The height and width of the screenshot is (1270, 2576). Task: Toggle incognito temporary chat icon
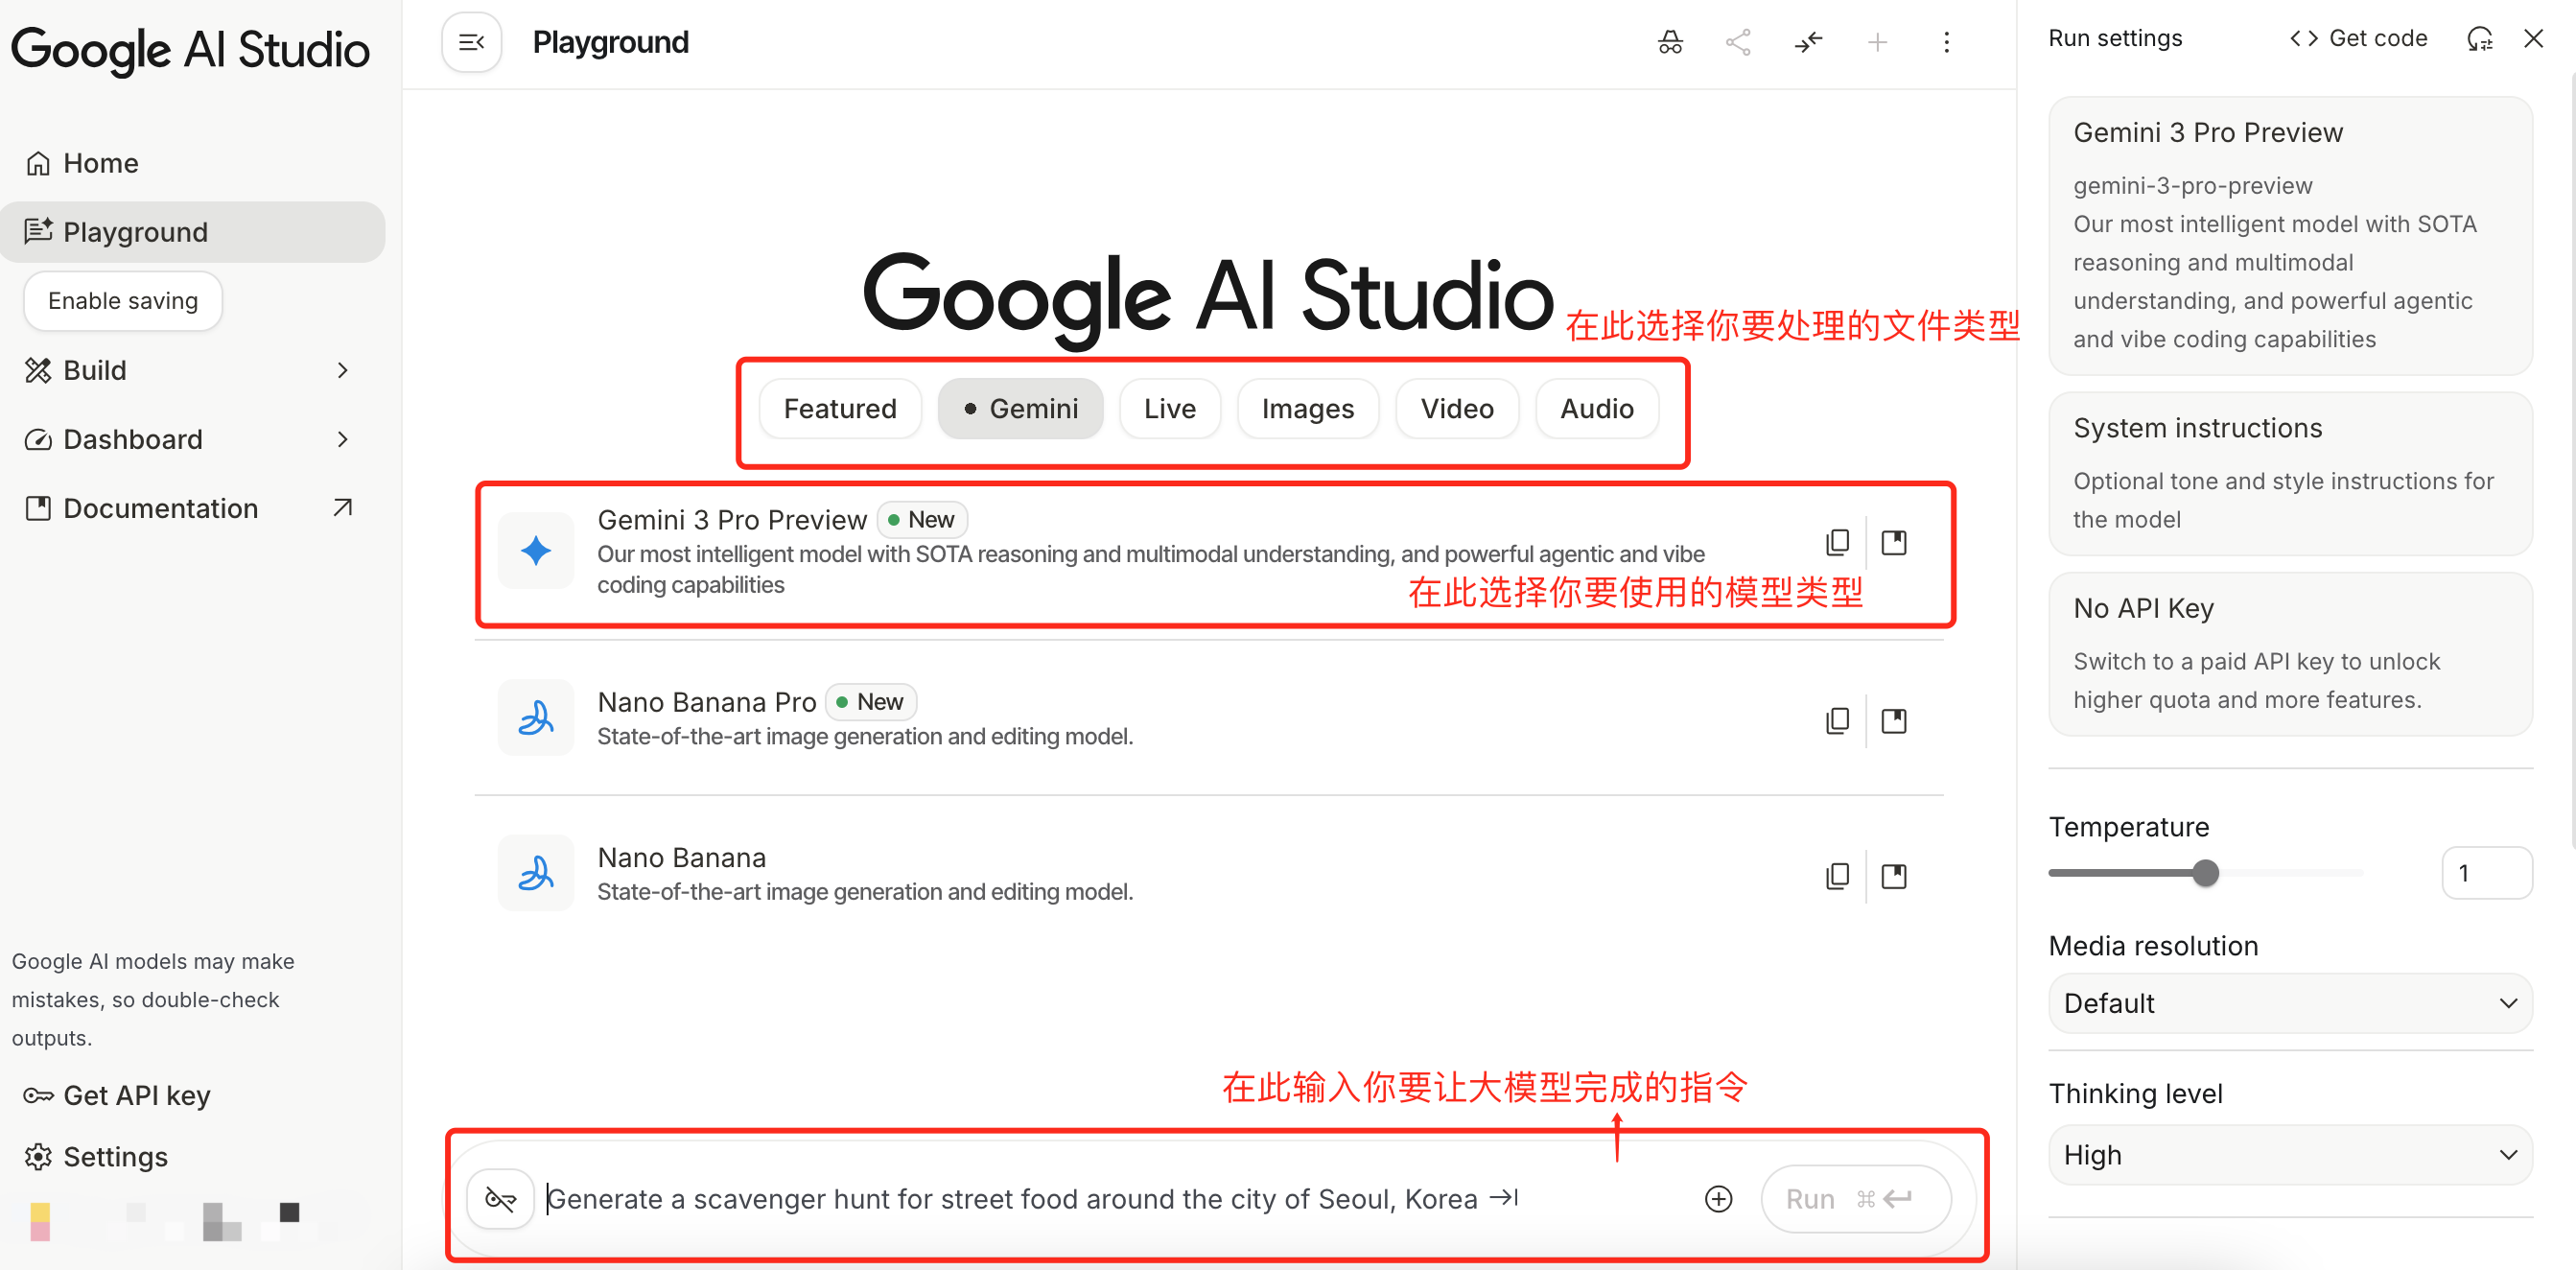(1670, 42)
